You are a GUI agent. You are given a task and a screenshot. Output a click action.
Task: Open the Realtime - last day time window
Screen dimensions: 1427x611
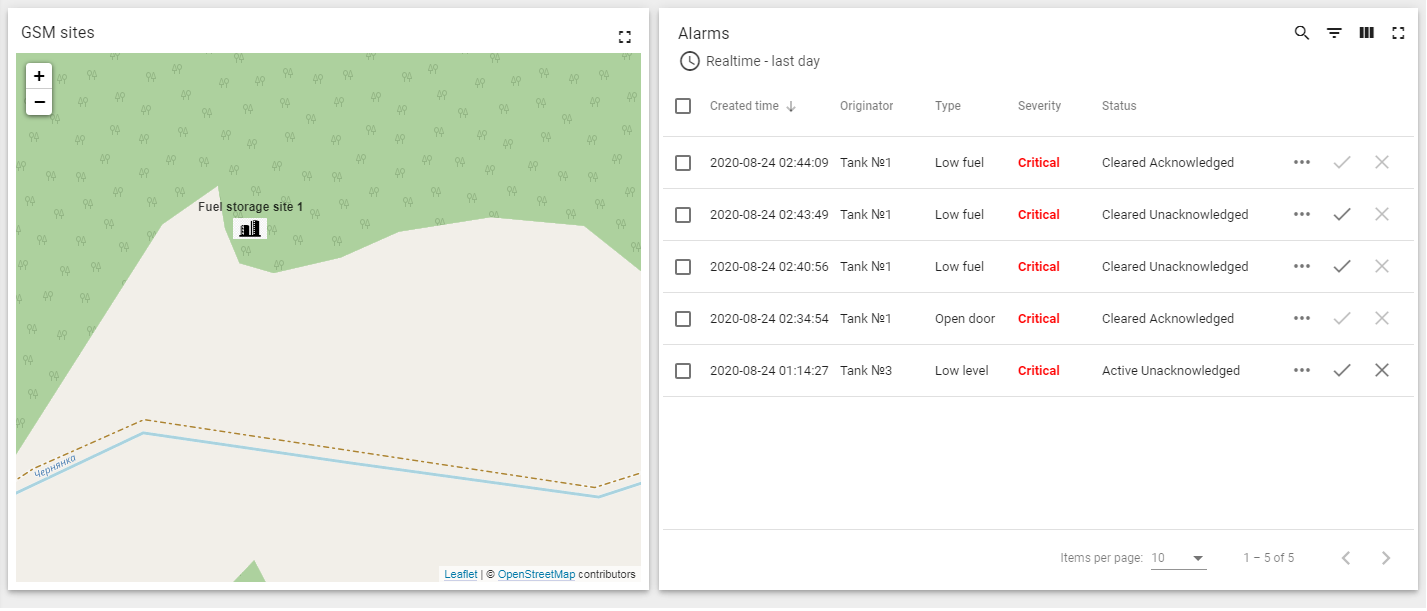pos(750,61)
